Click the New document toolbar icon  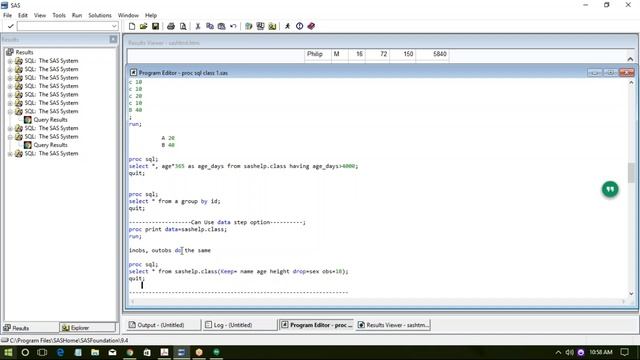click(x=132, y=26)
